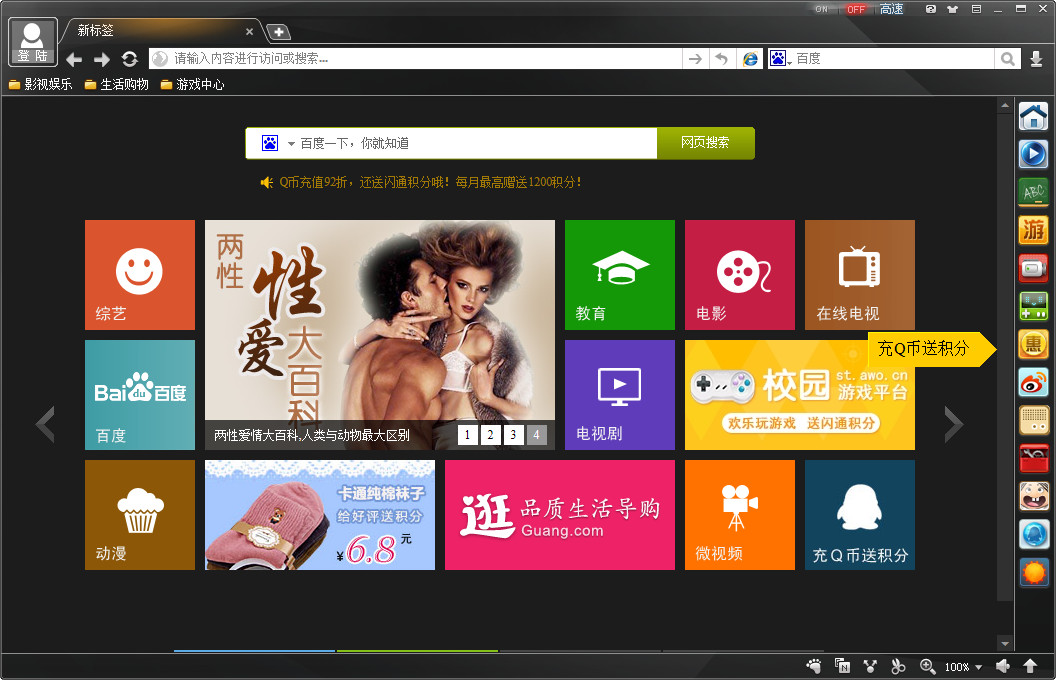Open Q币充值92折 promotion link
Viewport: 1056px width, 680px height.
pyautogui.click(x=430, y=182)
